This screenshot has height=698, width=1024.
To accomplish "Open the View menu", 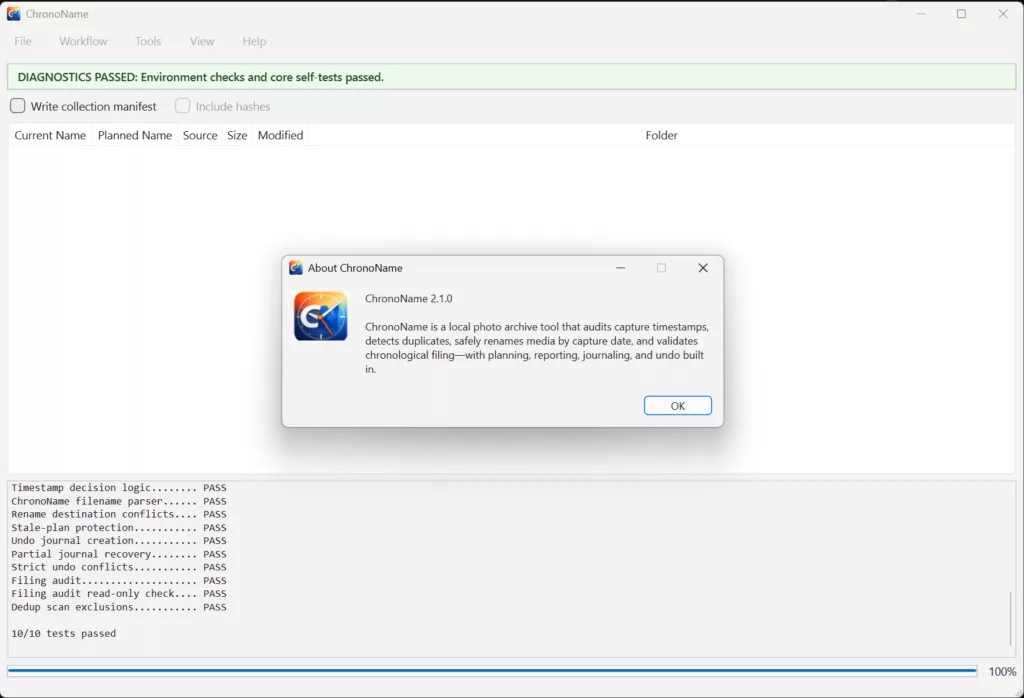I will click(x=202, y=41).
